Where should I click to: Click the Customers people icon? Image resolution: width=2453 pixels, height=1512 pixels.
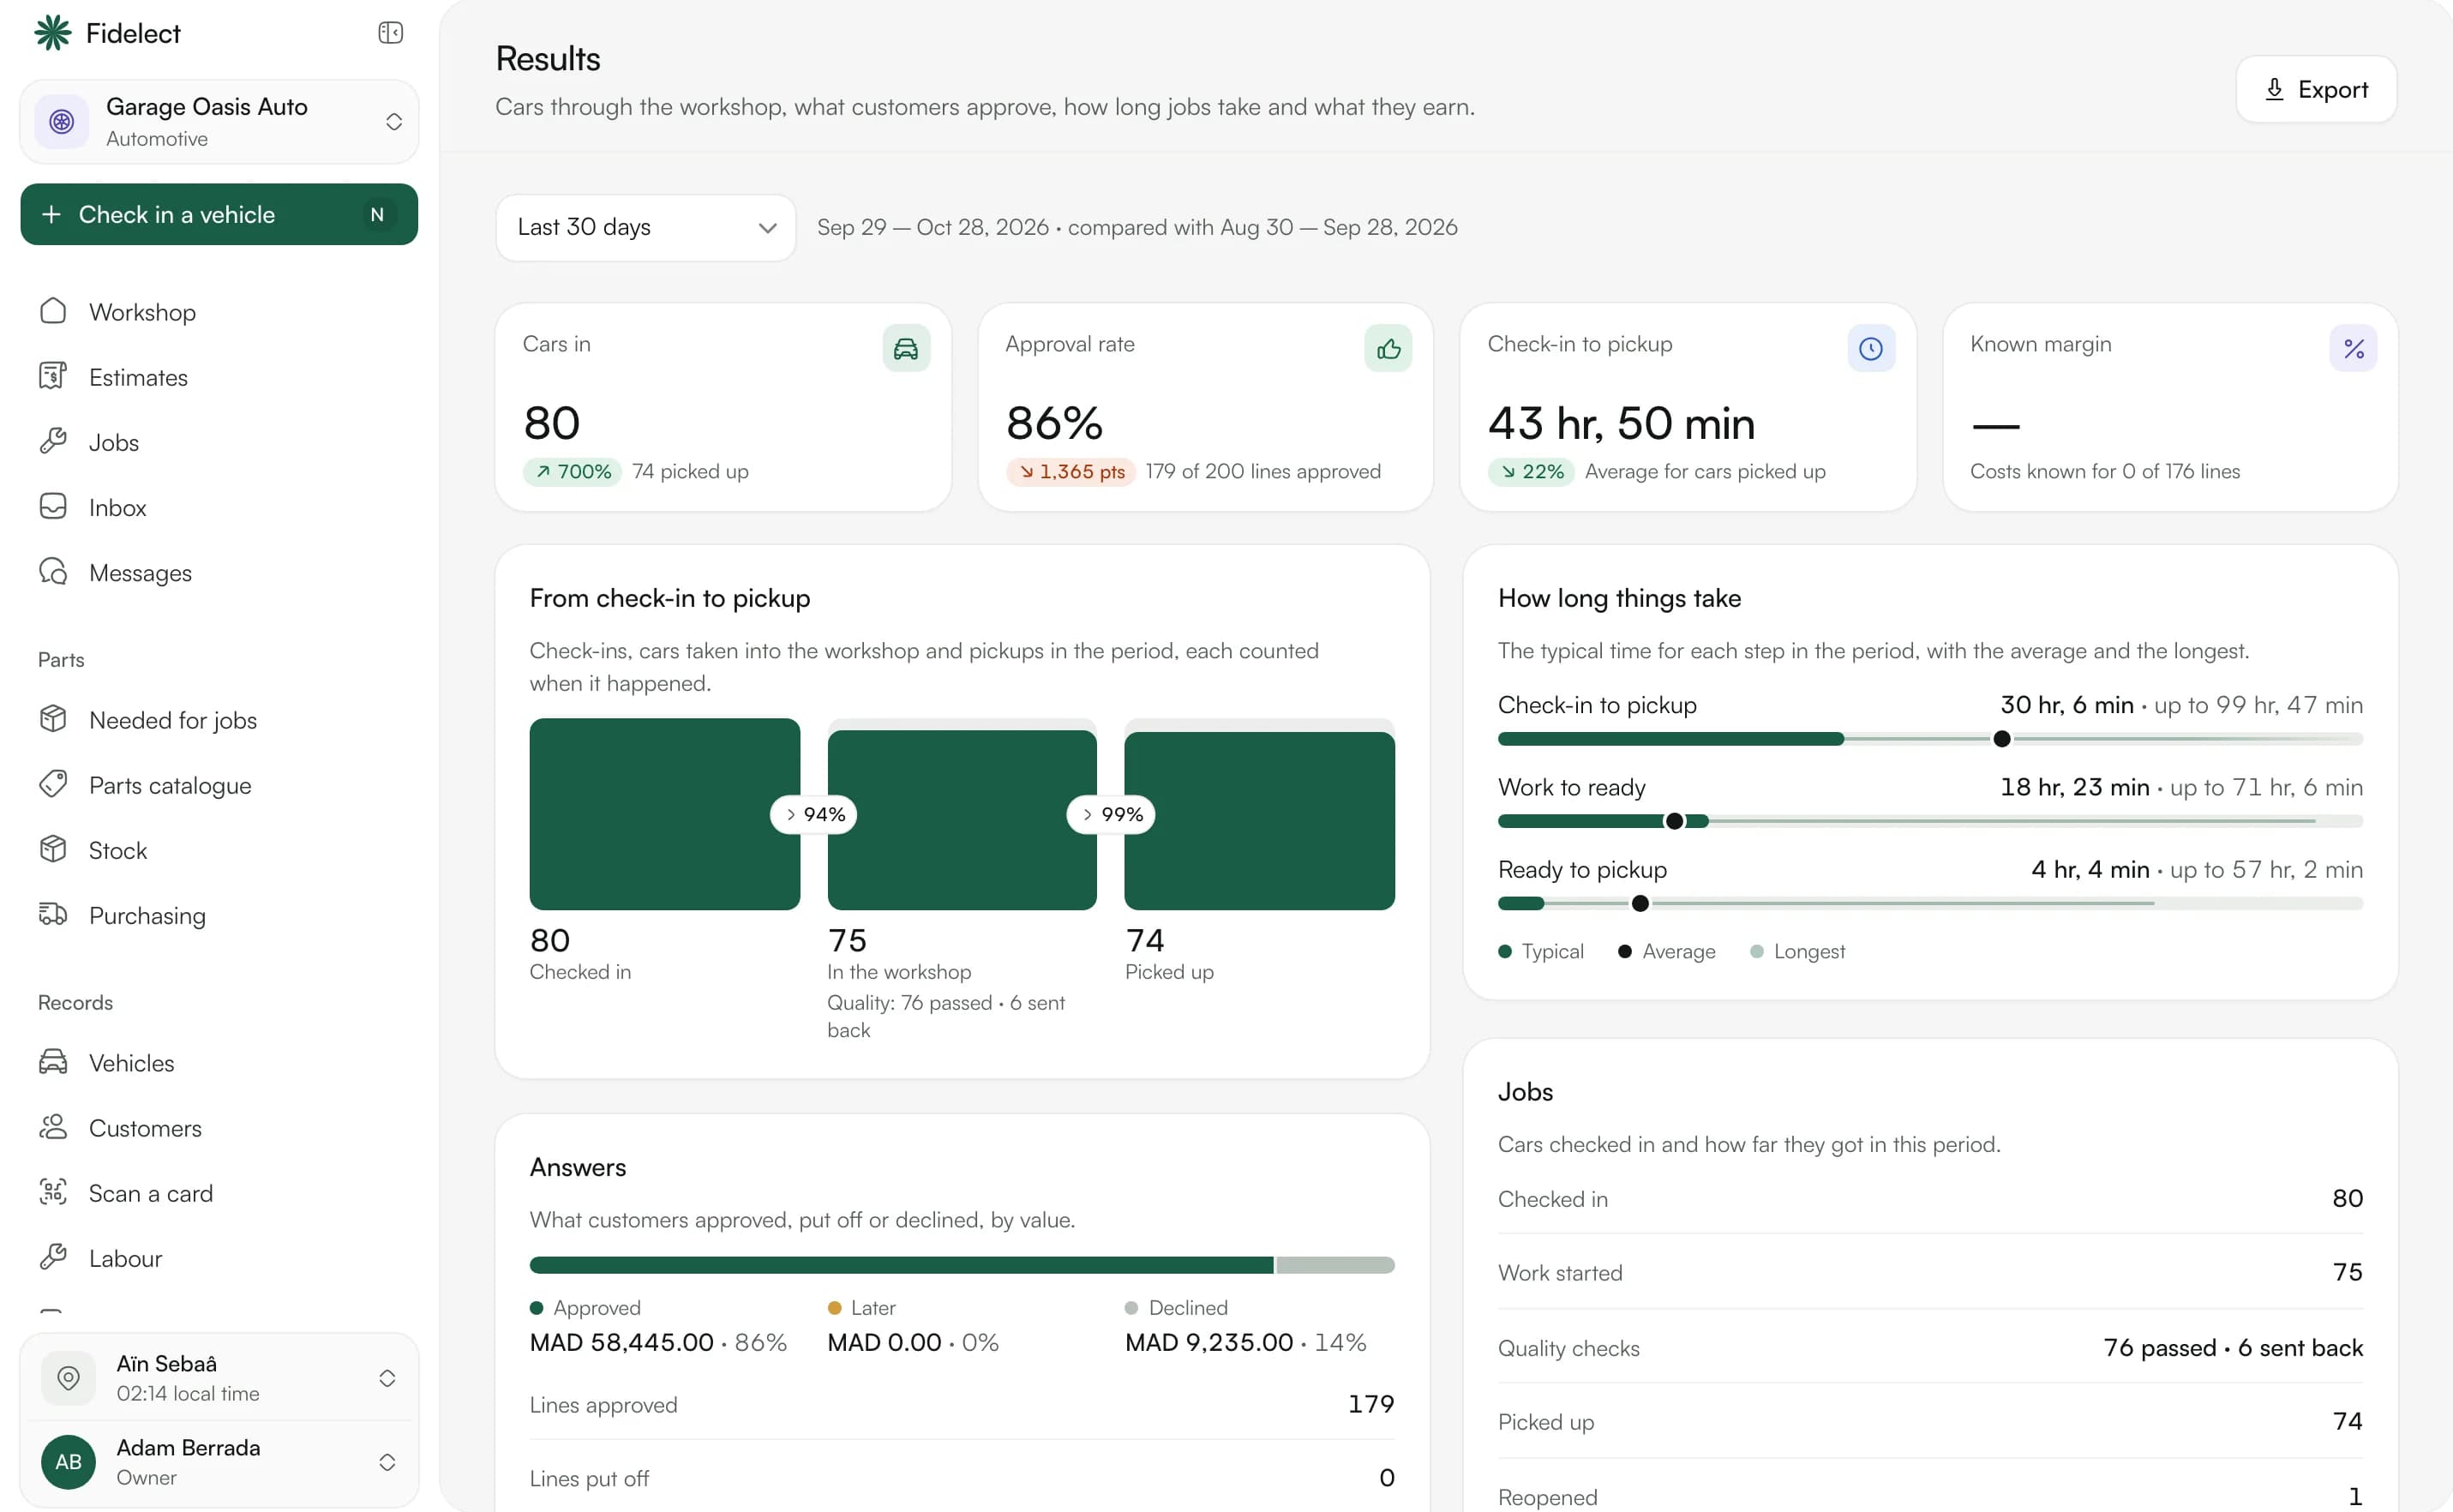[x=53, y=1127]
